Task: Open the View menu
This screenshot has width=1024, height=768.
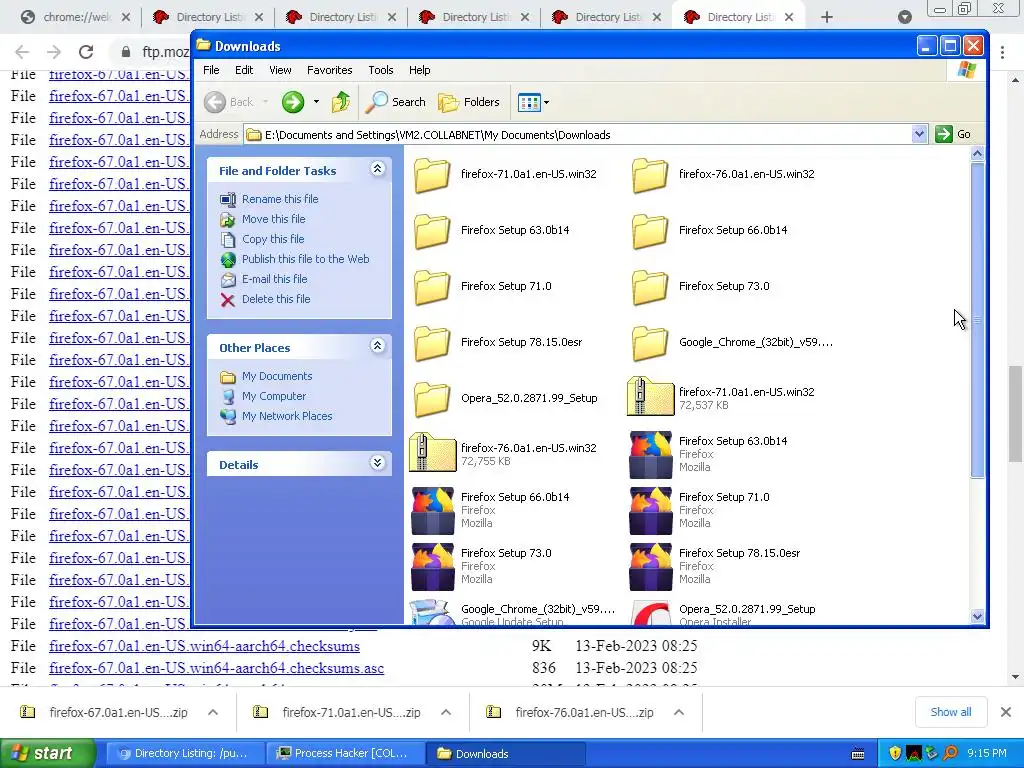Action: tap(280, 70)
